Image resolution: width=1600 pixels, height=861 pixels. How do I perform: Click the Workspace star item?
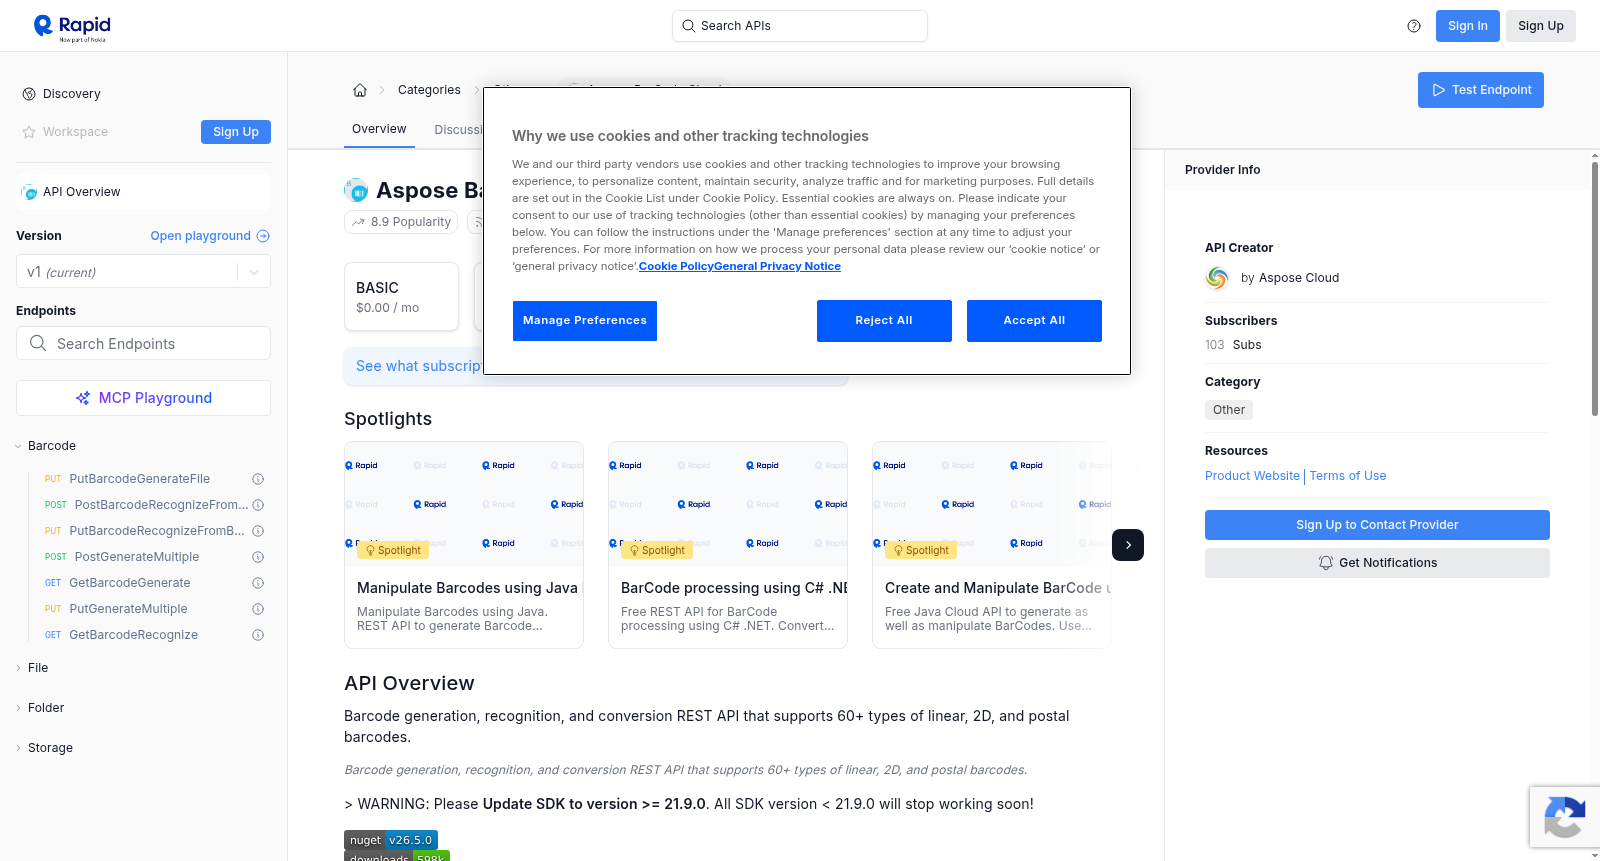pyautogui.click(x=65, y=132)
